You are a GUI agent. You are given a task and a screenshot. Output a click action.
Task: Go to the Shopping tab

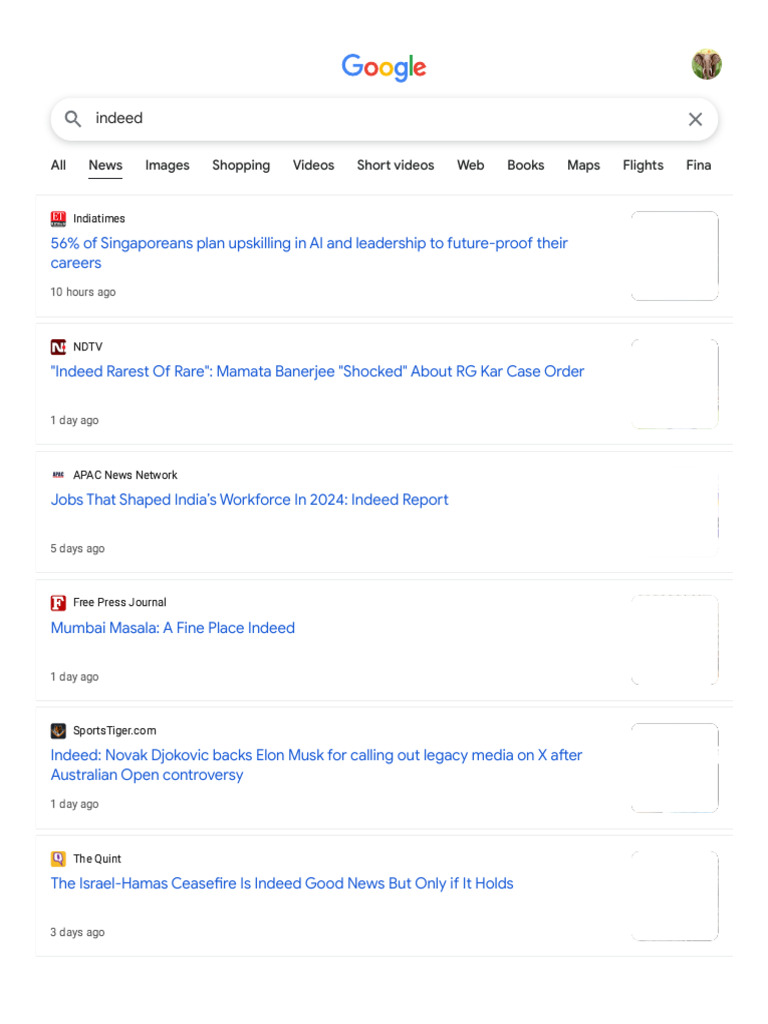point(241,165)
